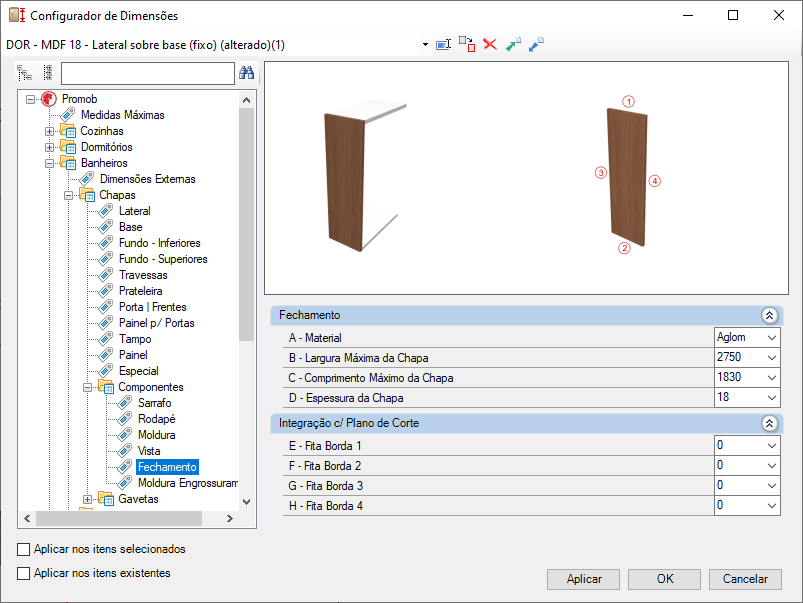Click the OK button
The height and width of the screenshot is (603, 803).
(x=664, y=579)
